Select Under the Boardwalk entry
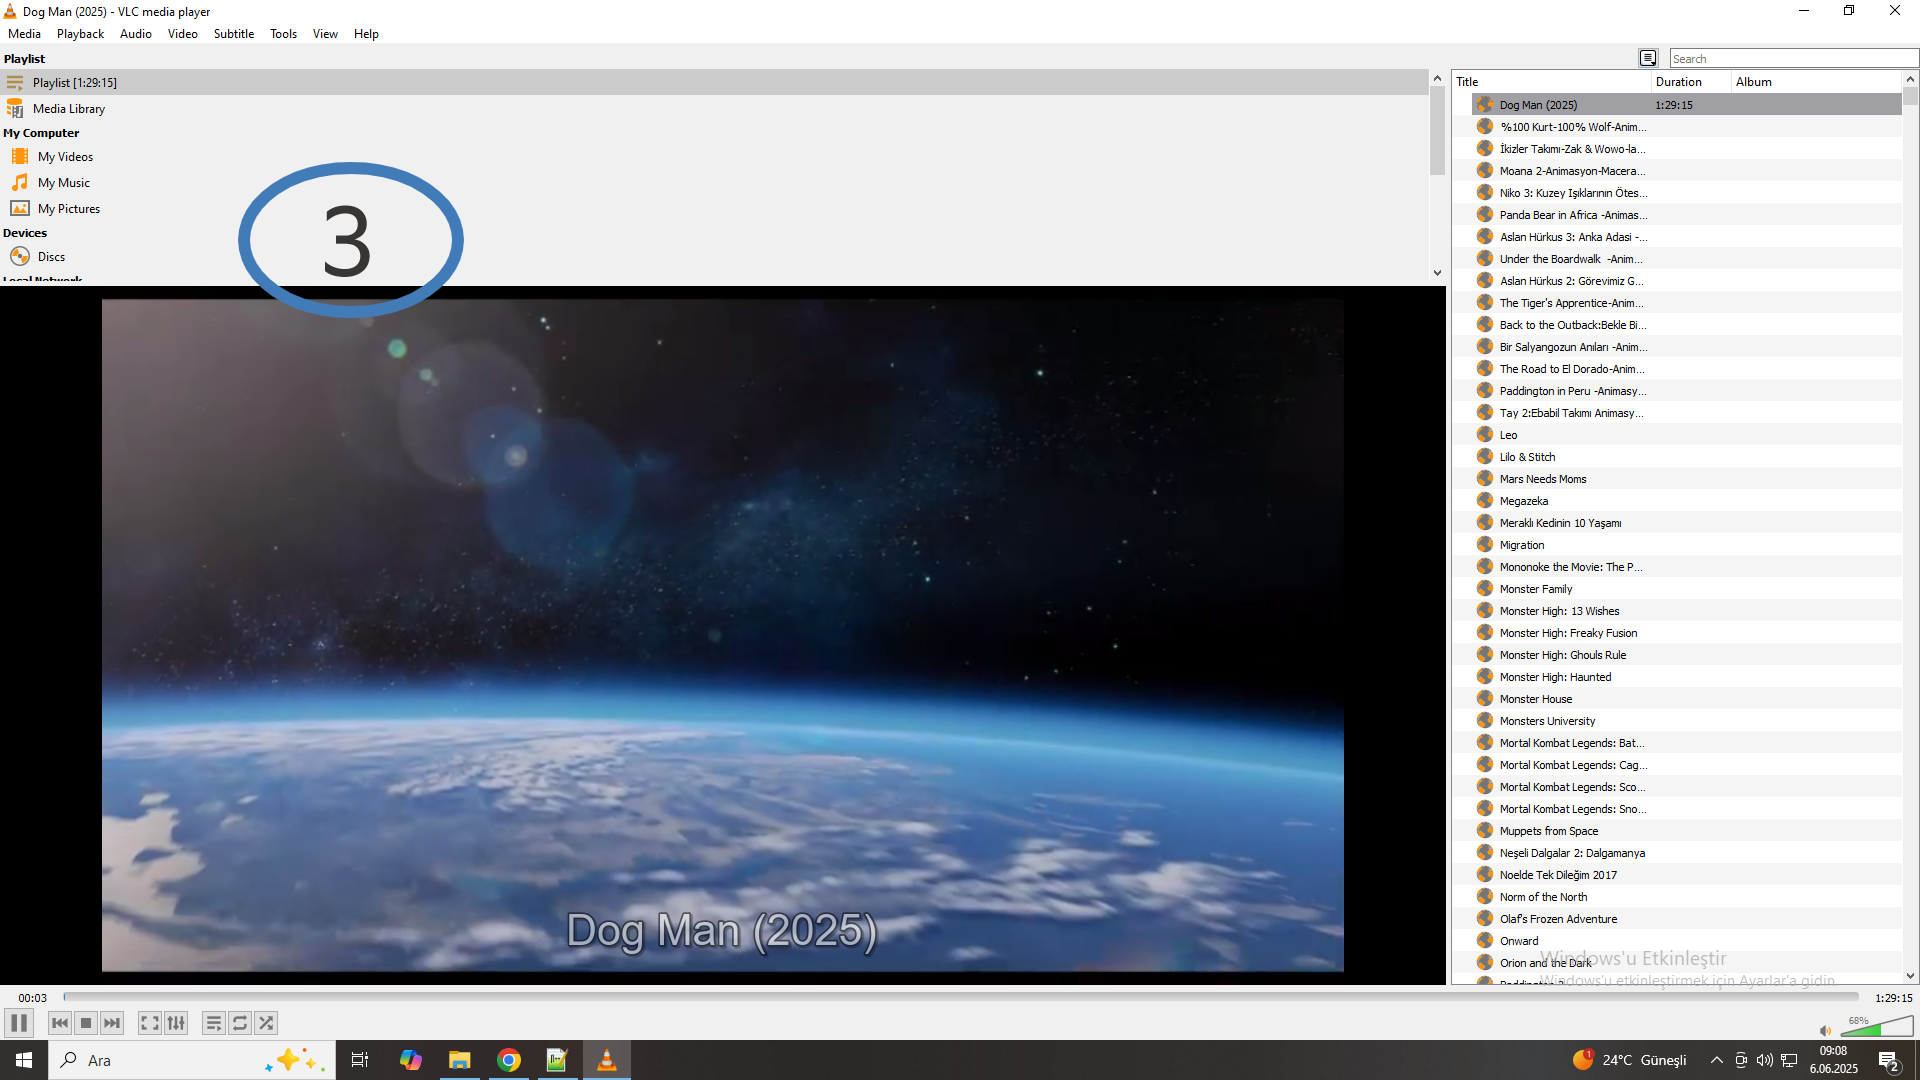This screenshot has height=1080, width=1920. [1686, 259]
